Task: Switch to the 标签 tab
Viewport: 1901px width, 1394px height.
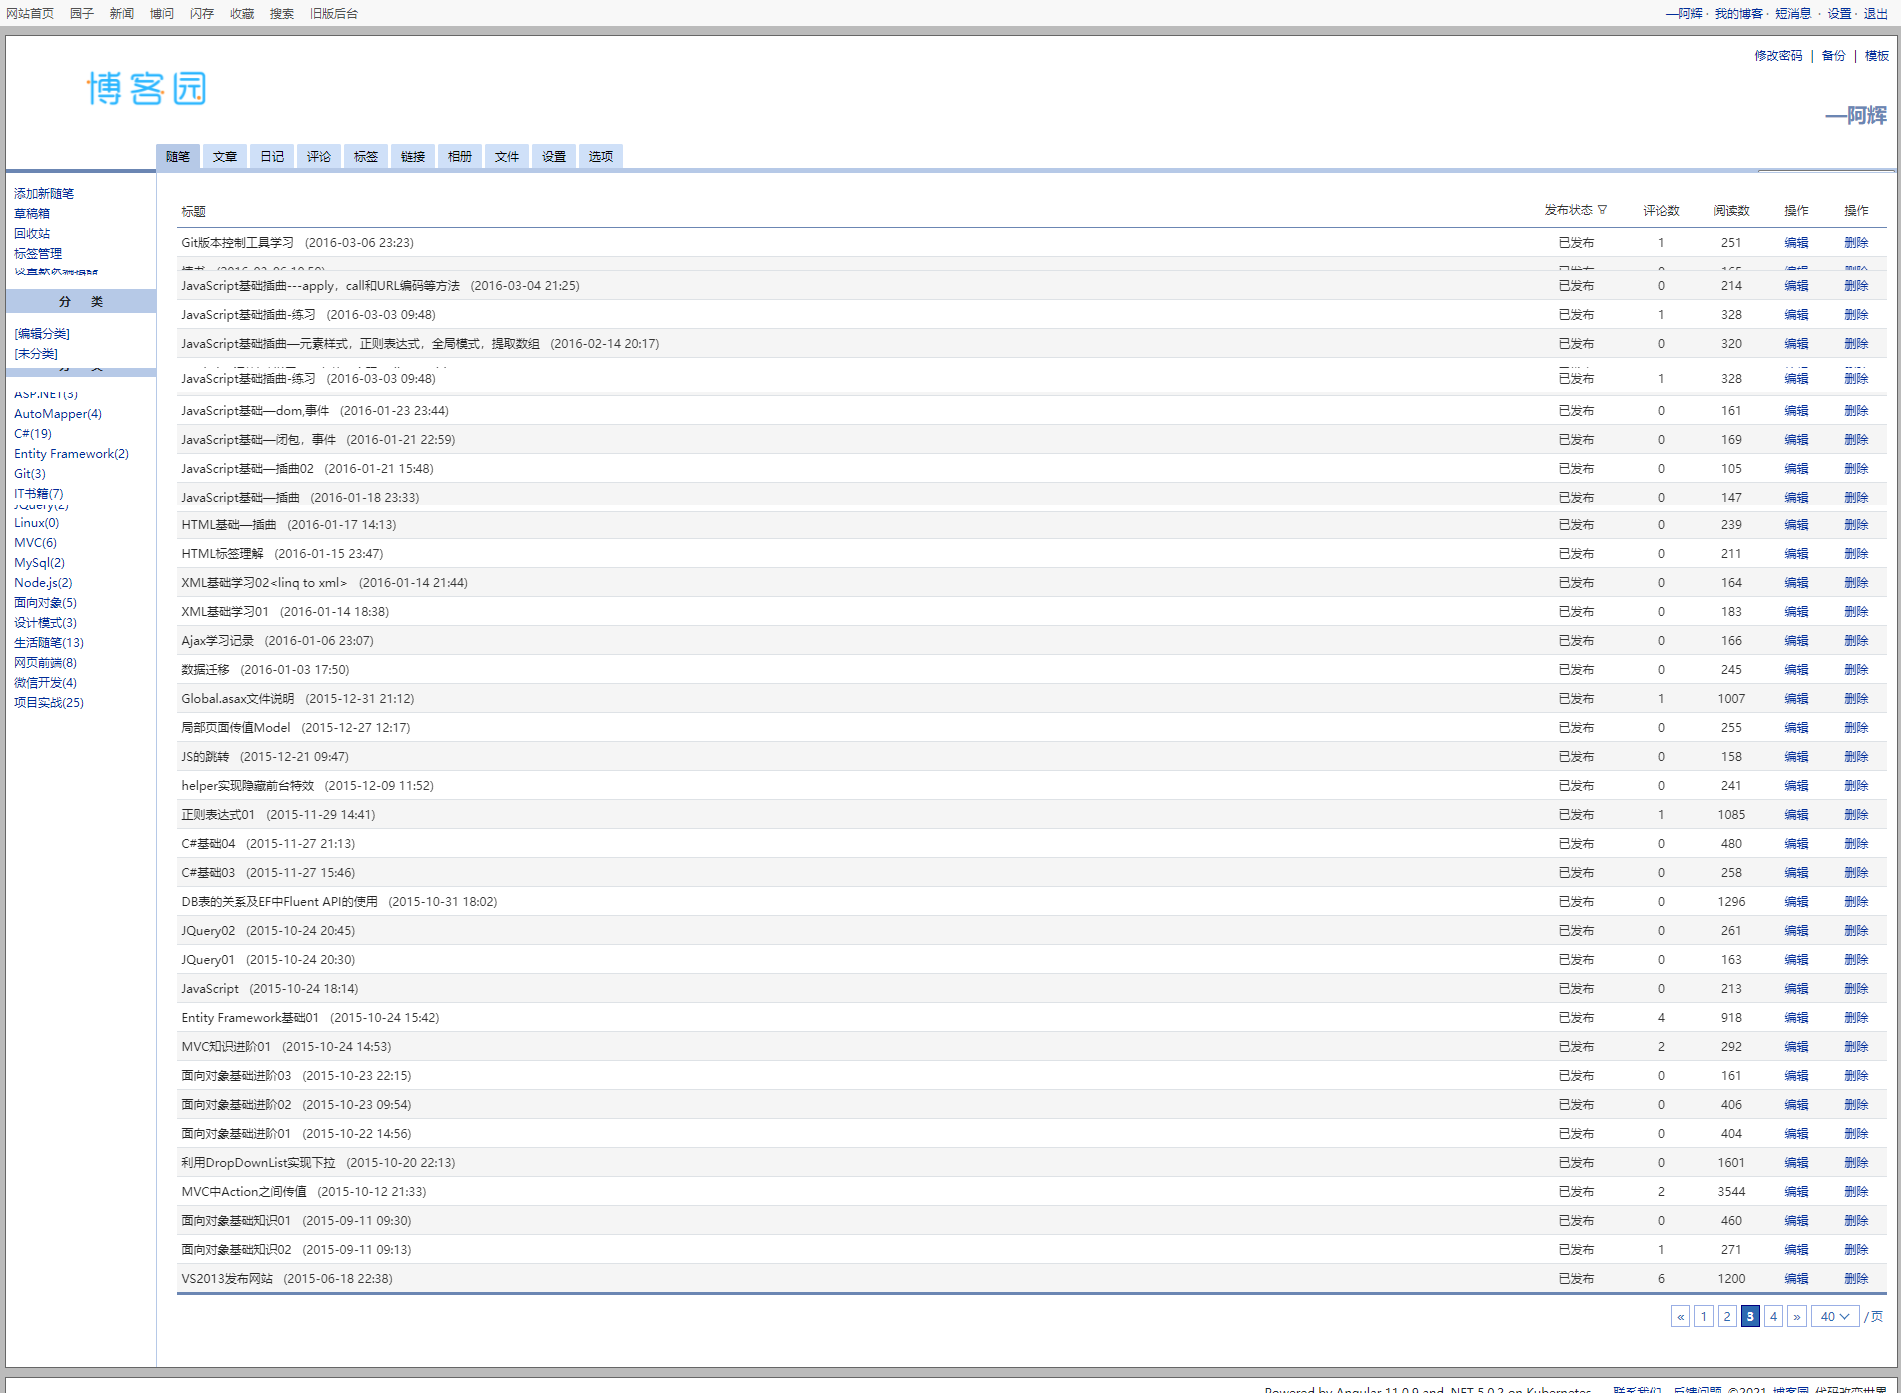Action: 366,156
